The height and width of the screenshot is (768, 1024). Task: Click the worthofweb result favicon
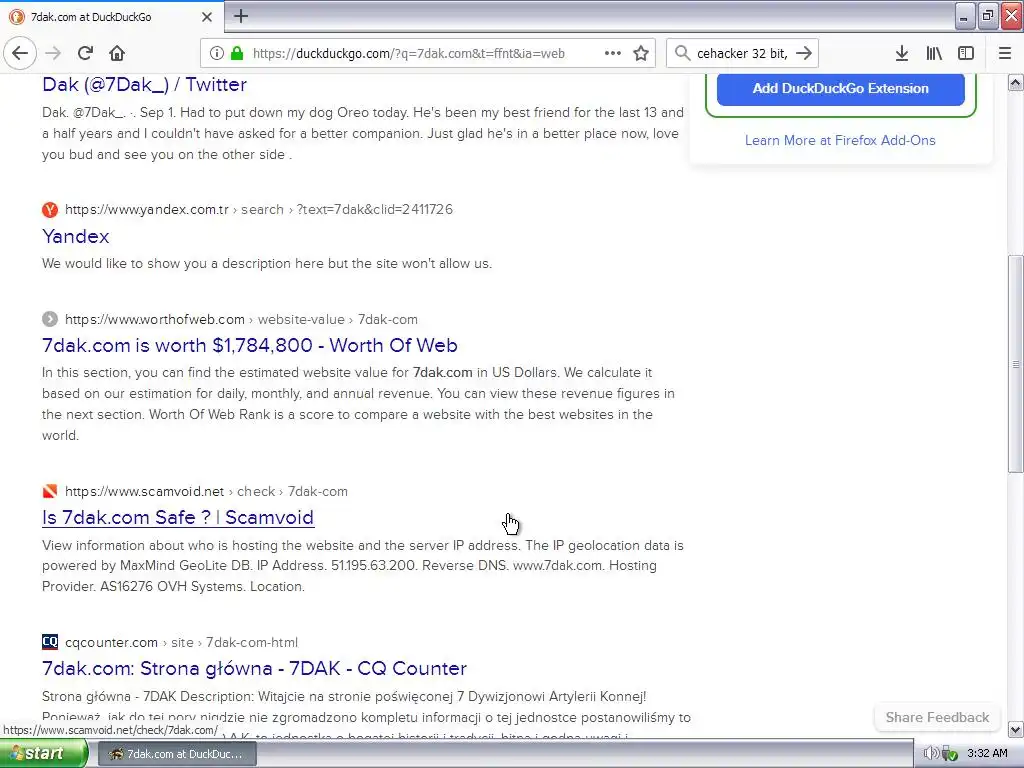tap(50, 319)
